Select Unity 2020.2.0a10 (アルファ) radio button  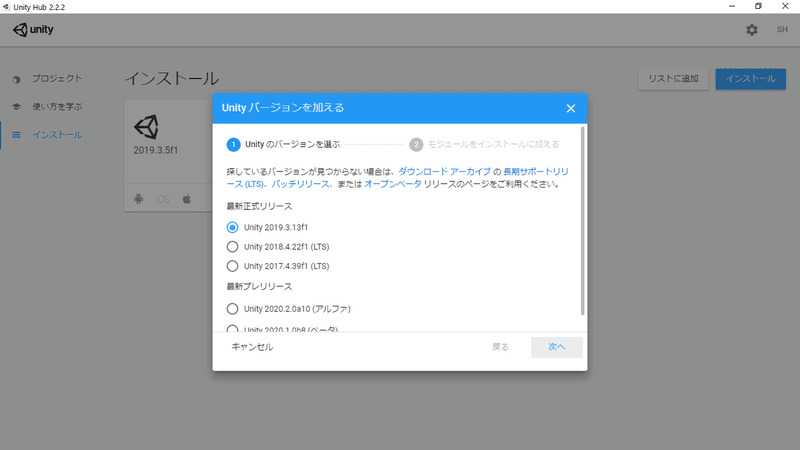click(232, 309)
